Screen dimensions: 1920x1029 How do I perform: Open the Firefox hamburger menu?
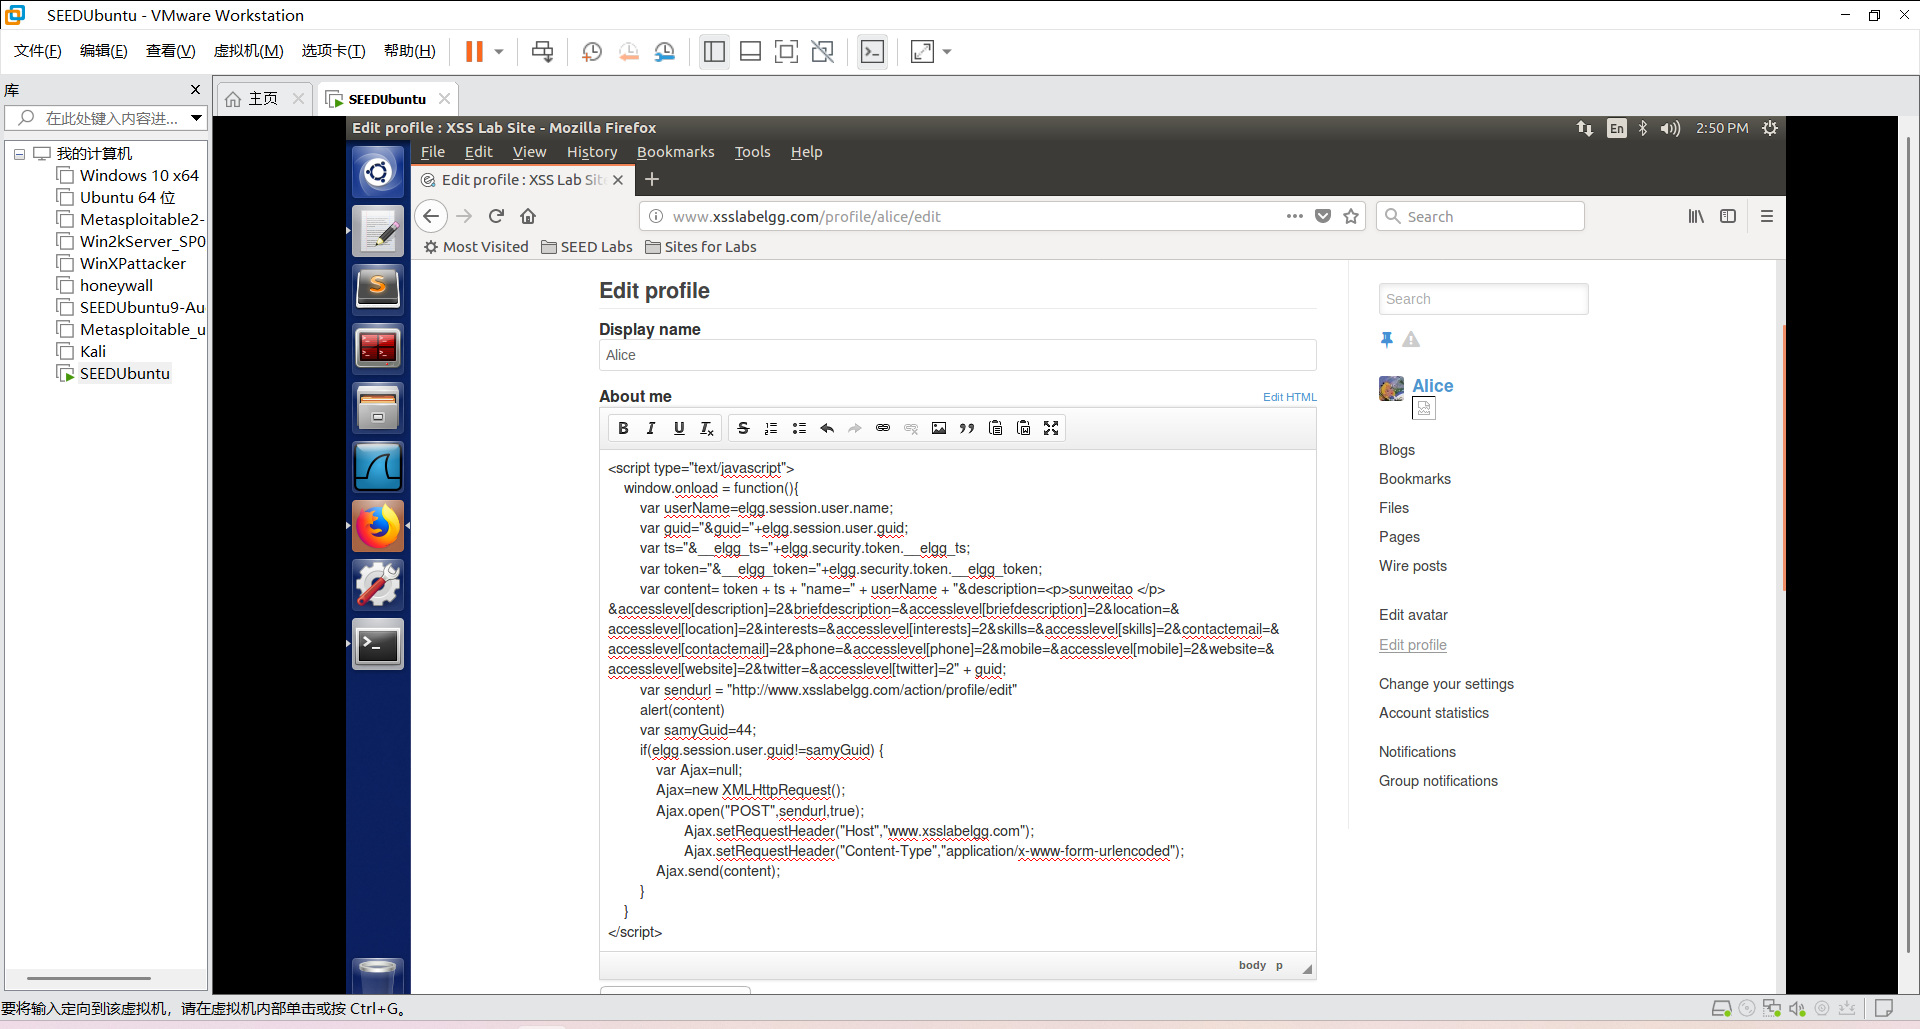(x=1767, y=216)
